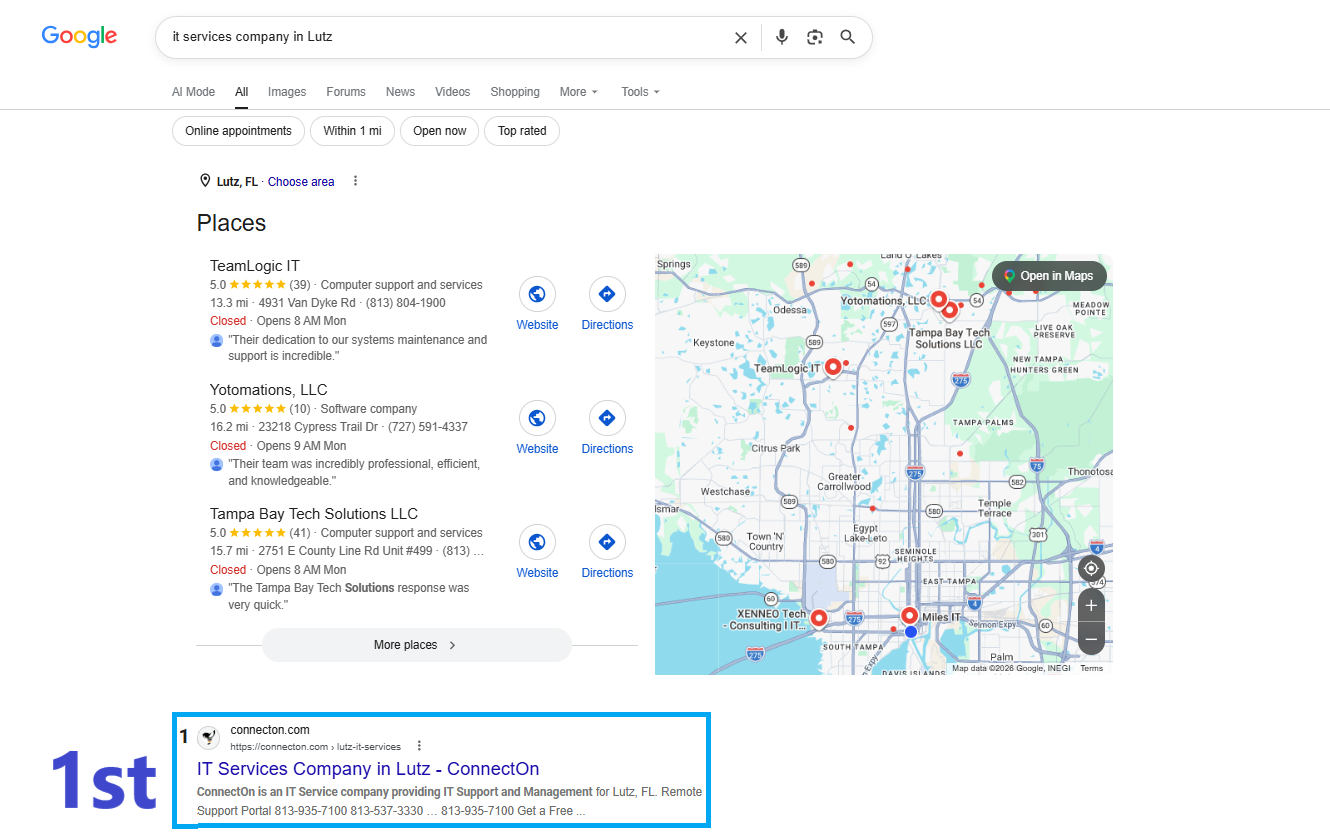Viewport: 1330px width, 834px height.
Task: Click the Choose area link
Action: (x=301, y=182)
